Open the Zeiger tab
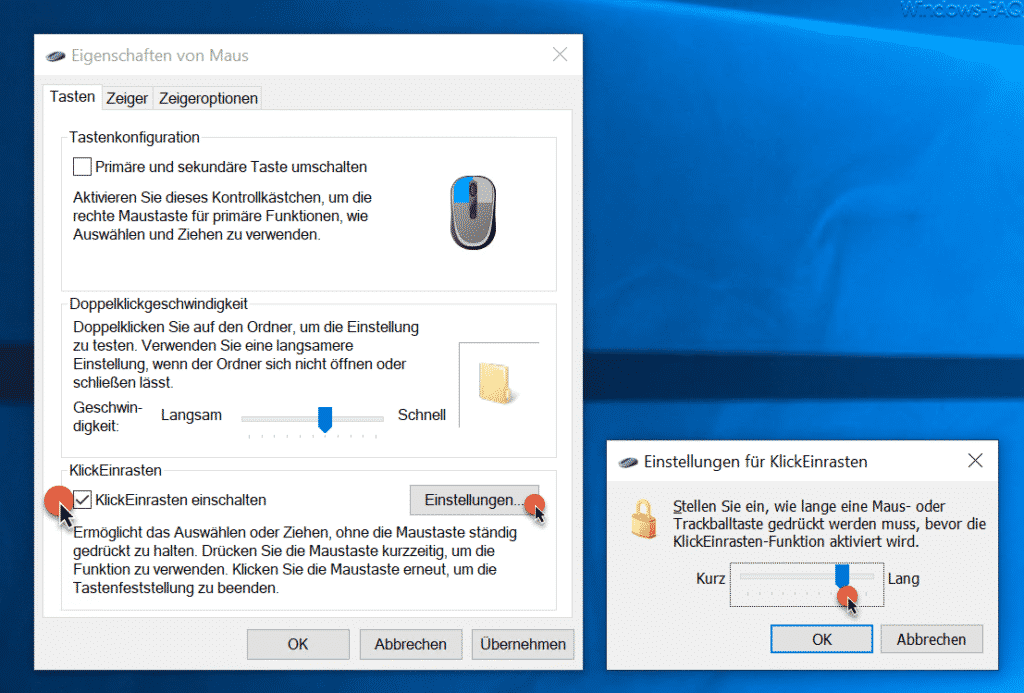 point(127,99)
